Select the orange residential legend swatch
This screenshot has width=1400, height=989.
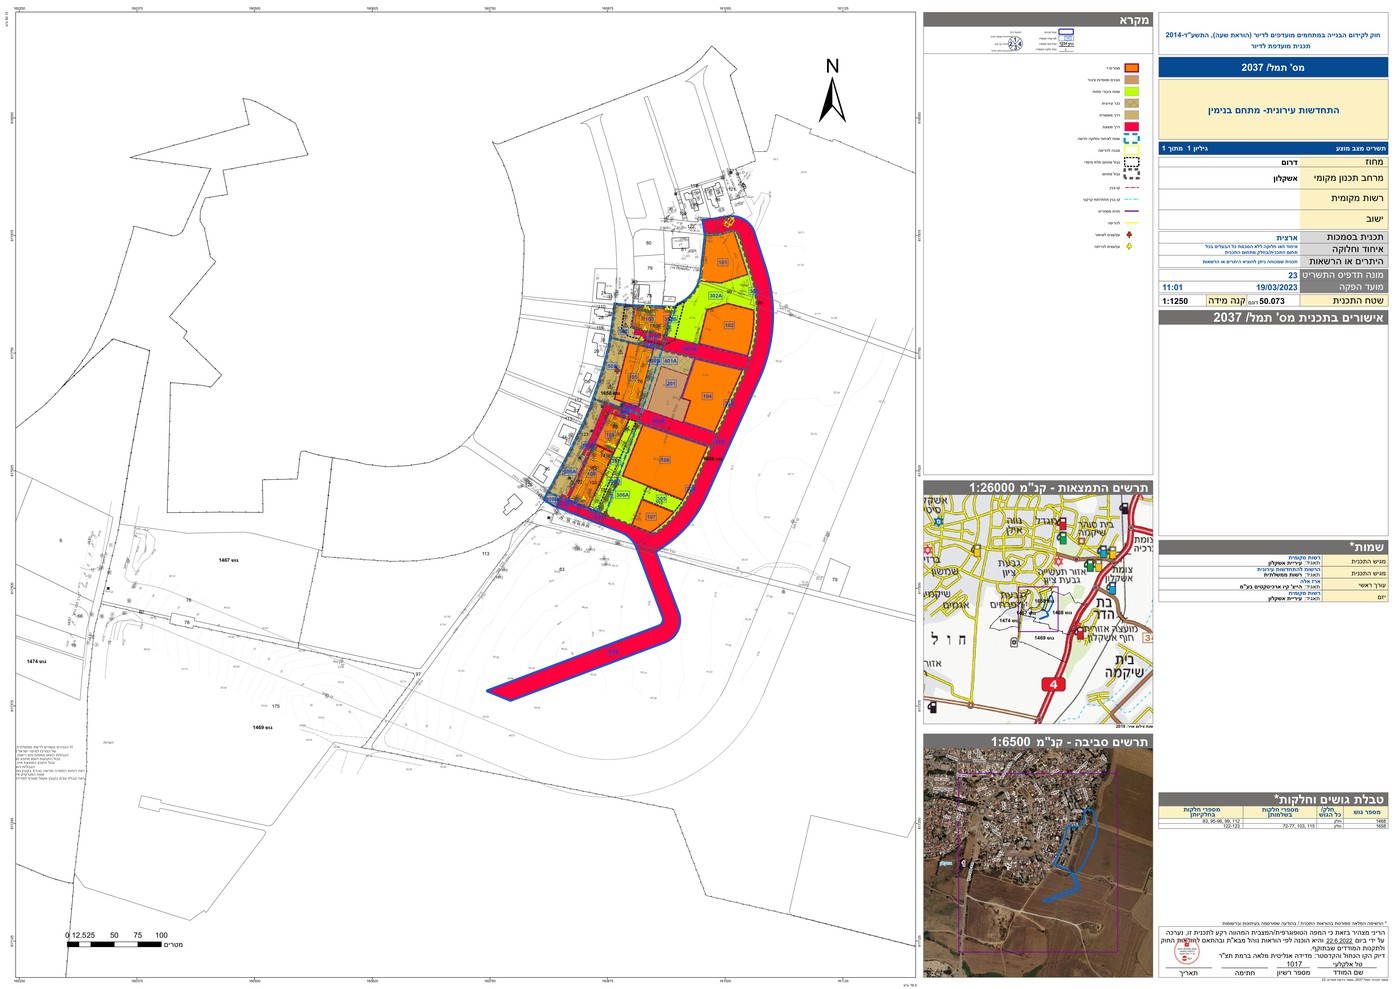tap(1132, 68)
